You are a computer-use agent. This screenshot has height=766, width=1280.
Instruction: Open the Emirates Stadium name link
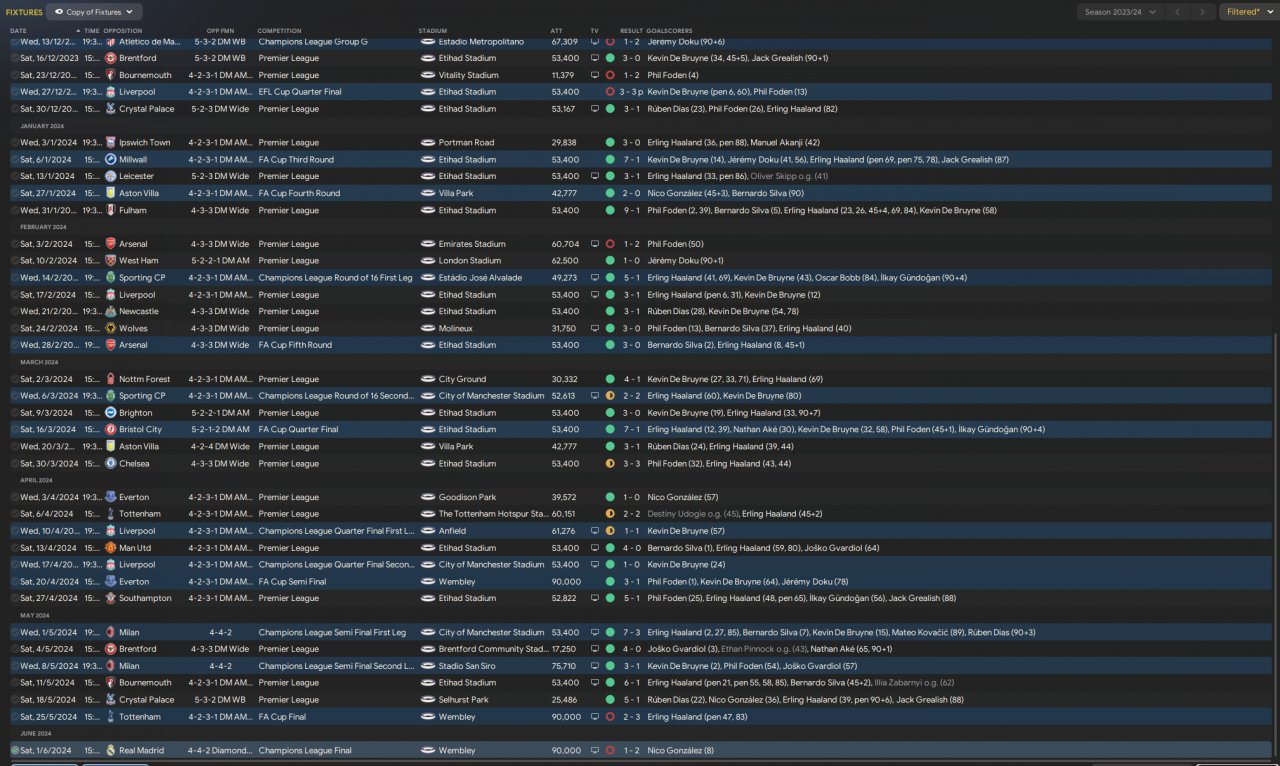[x=473, y=244]
